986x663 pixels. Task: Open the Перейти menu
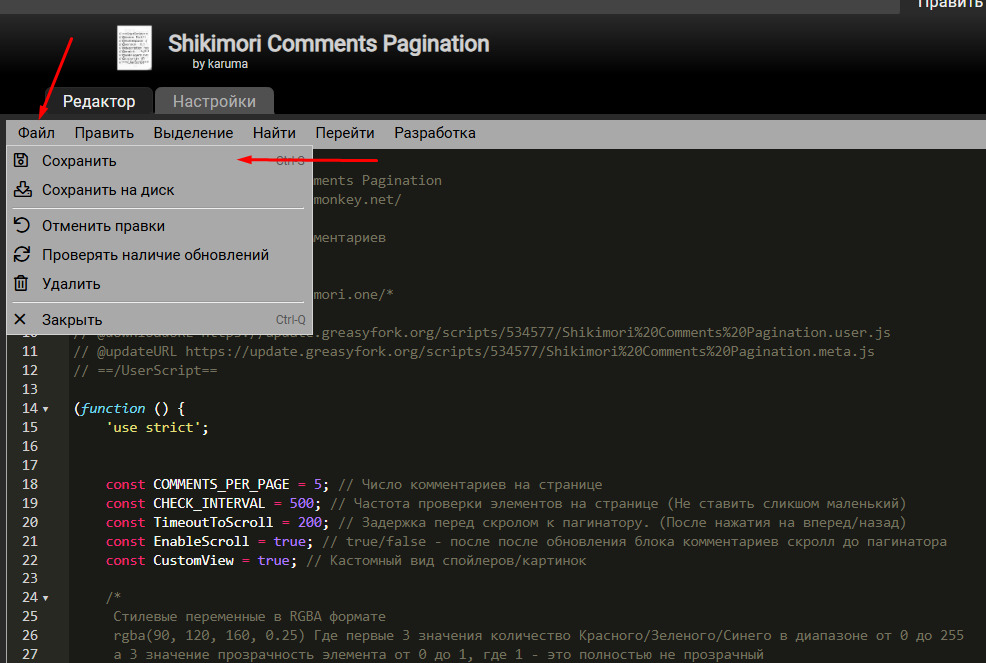point(345,133)
